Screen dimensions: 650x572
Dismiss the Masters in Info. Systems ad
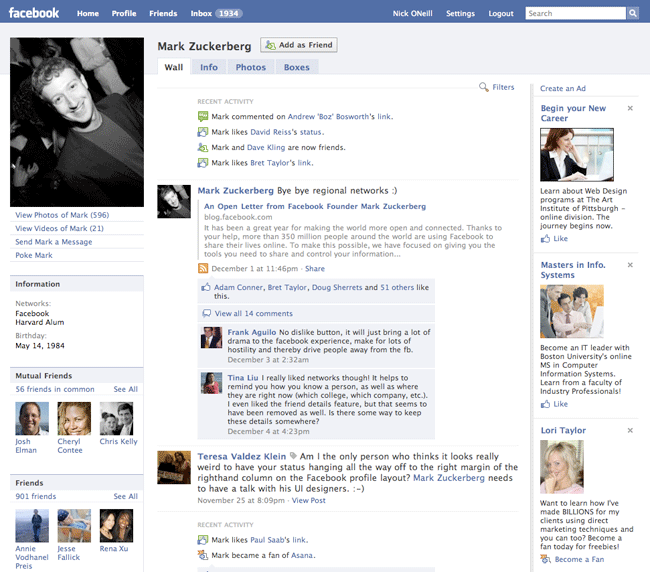630,265
